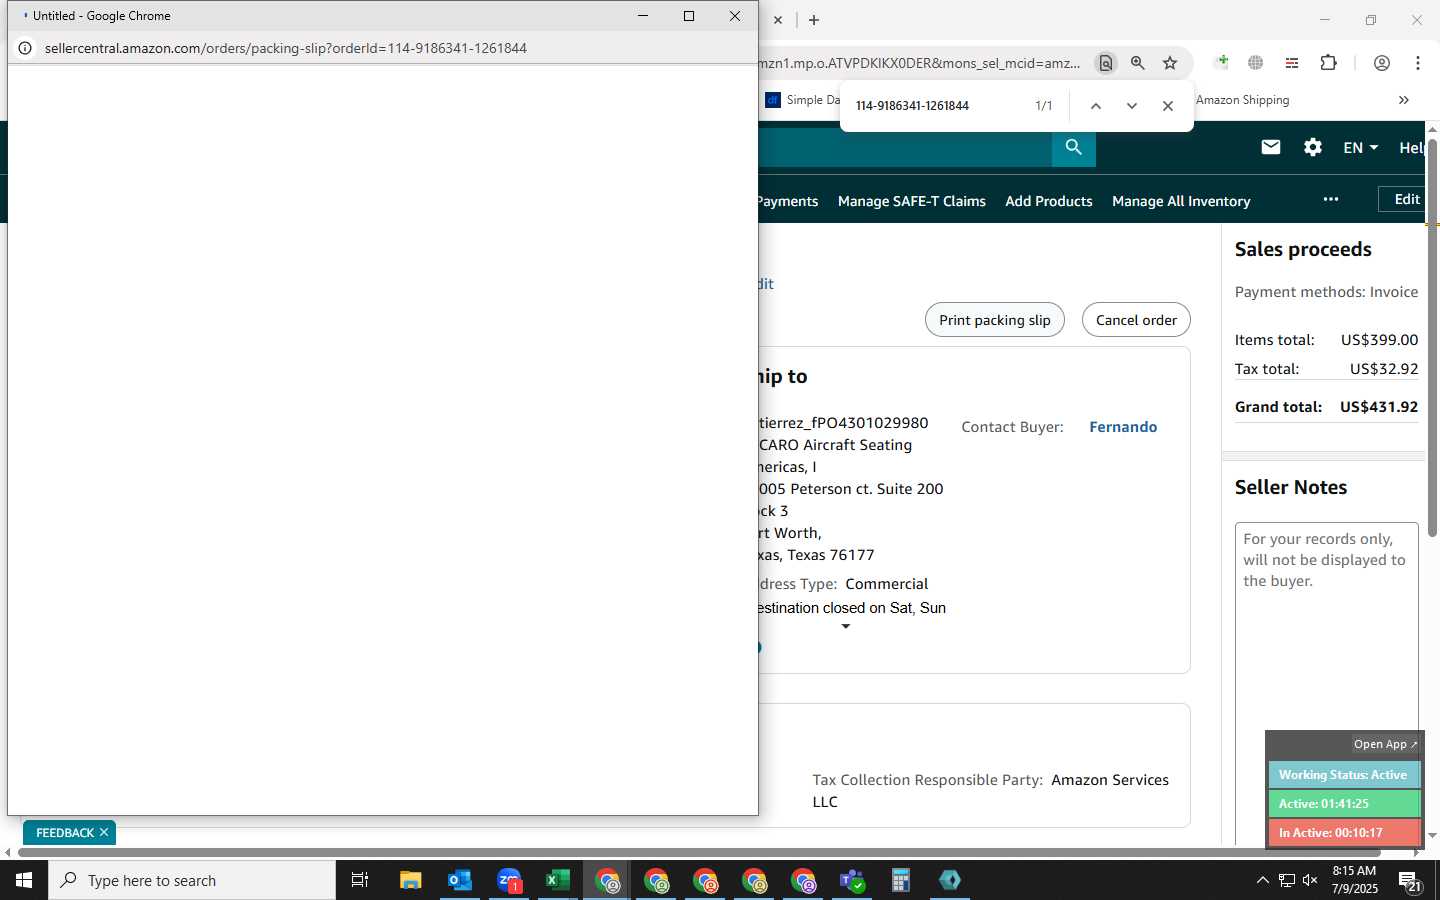Open the Amazon Shipping bookmark
The image size is (1440, 900).
tap(1242, 100)
